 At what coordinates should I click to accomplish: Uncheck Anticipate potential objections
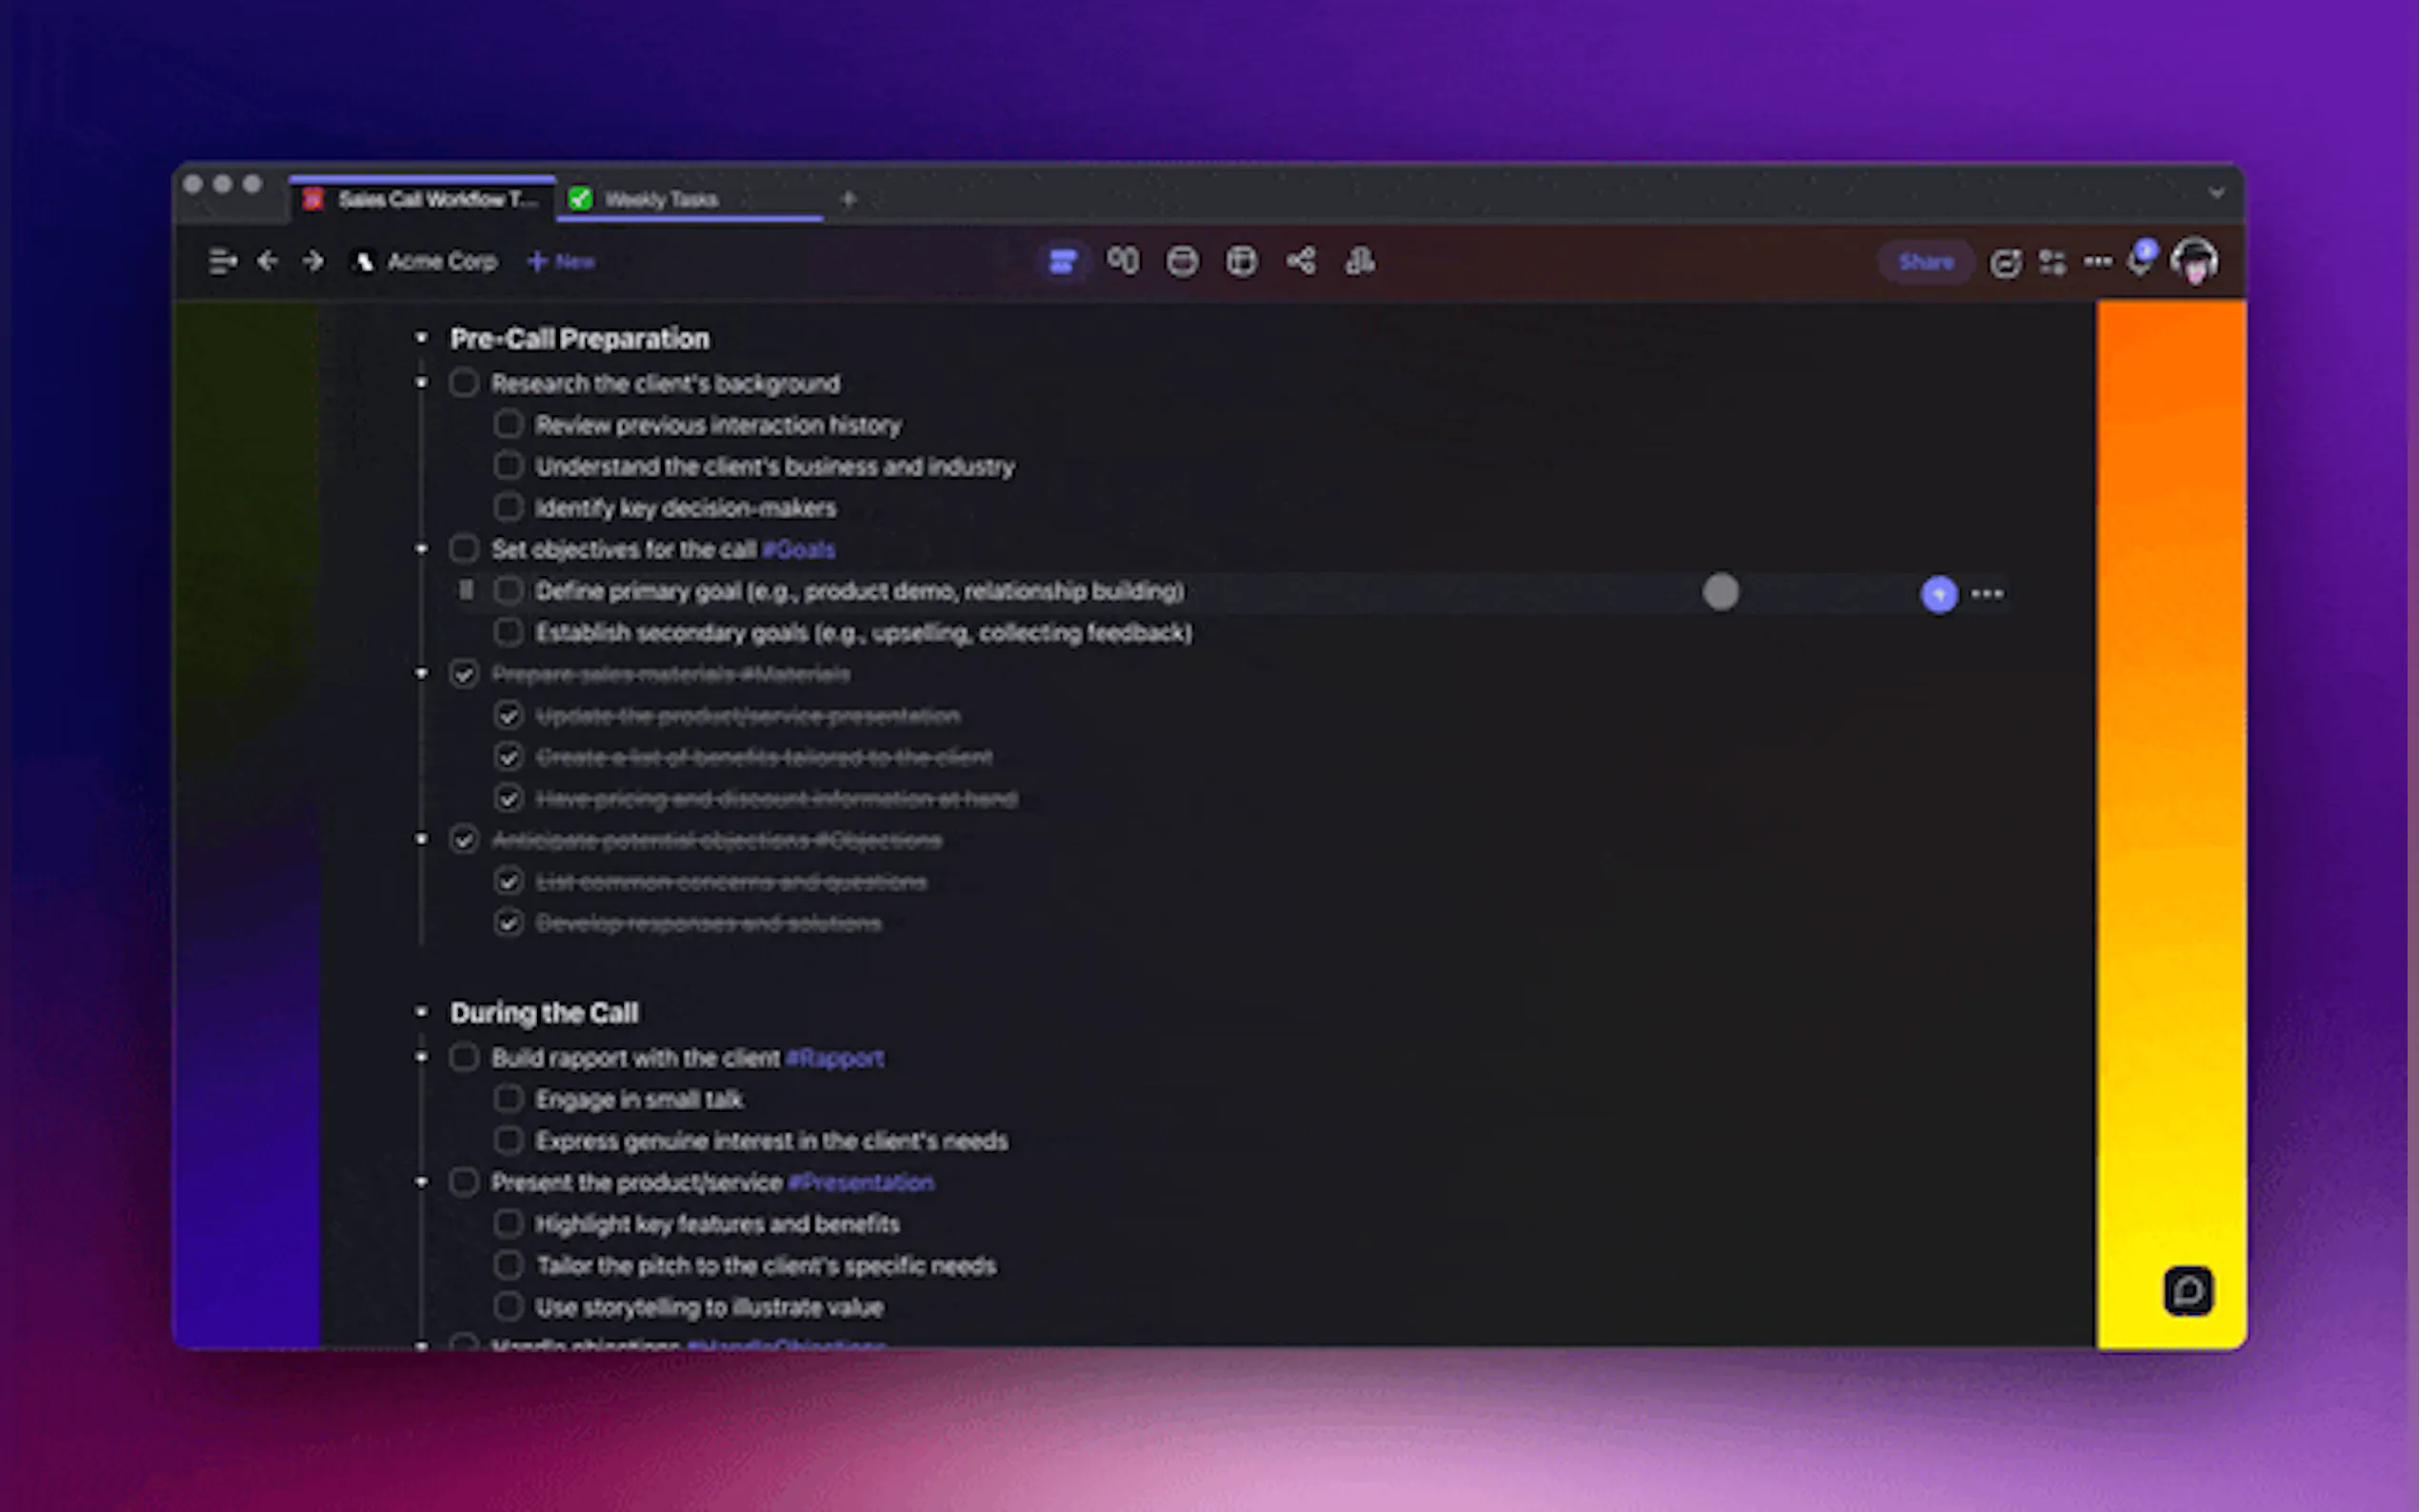click(x=464, y=840)
